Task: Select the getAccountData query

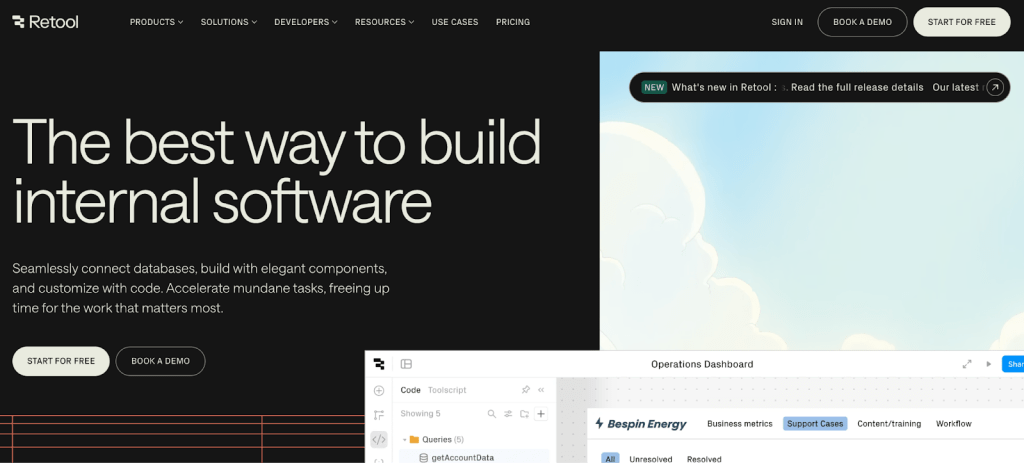Action: [475, 457]
